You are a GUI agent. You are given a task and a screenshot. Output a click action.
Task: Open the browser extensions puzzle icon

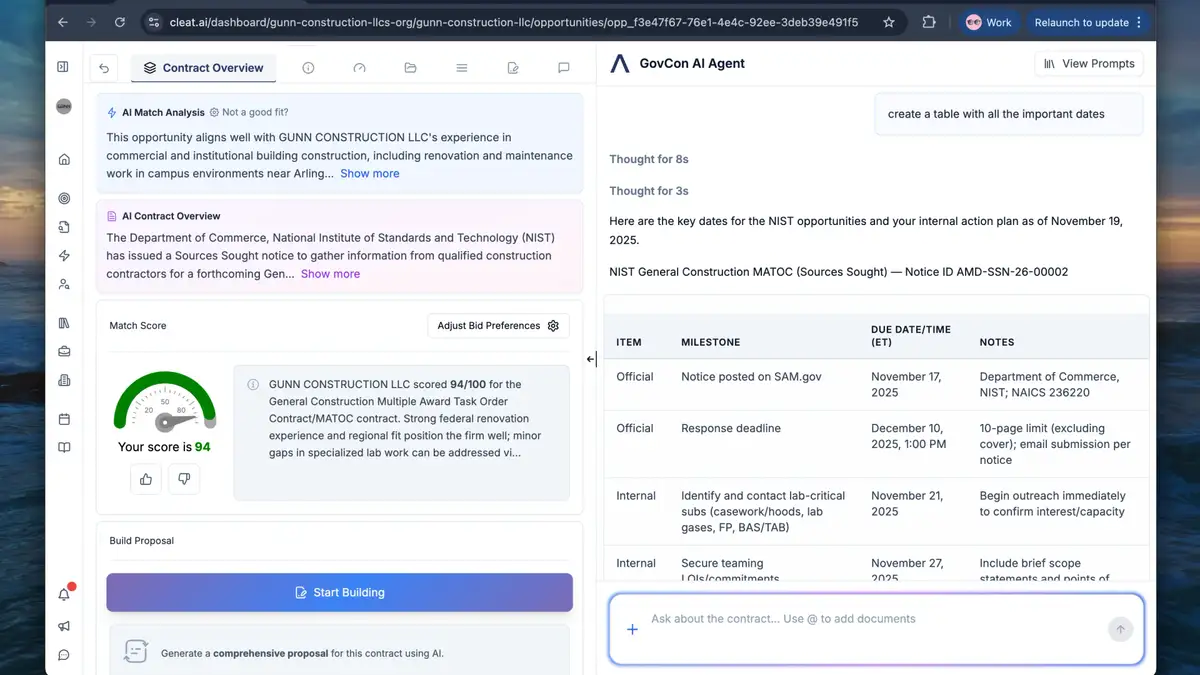(929, 22)
